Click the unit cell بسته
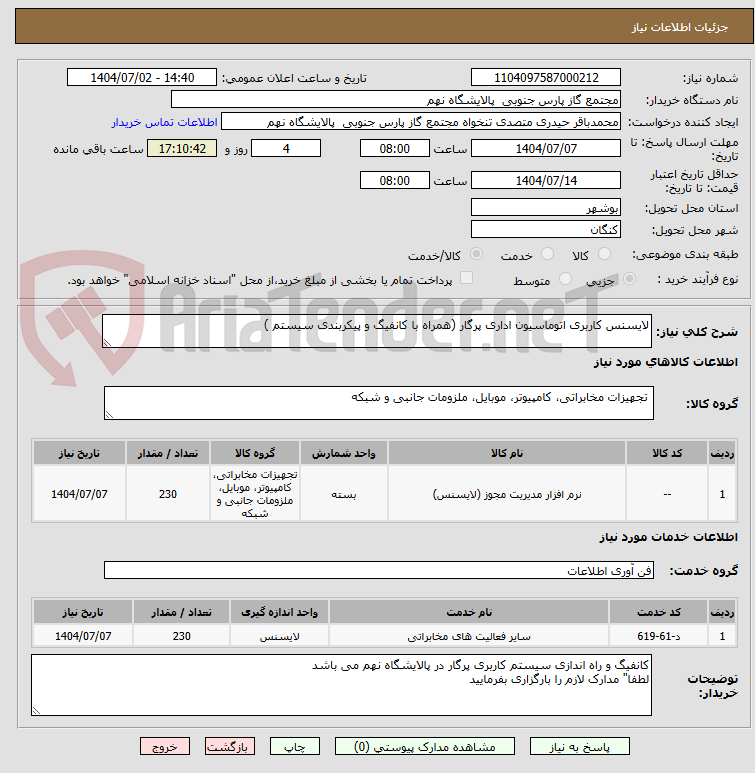The width and height of the screenshot is (755, 773). coord(344,494)
